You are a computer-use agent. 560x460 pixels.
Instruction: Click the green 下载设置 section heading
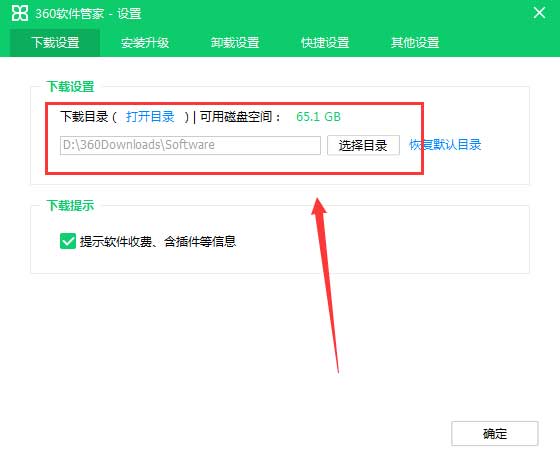tap(70, 86)
